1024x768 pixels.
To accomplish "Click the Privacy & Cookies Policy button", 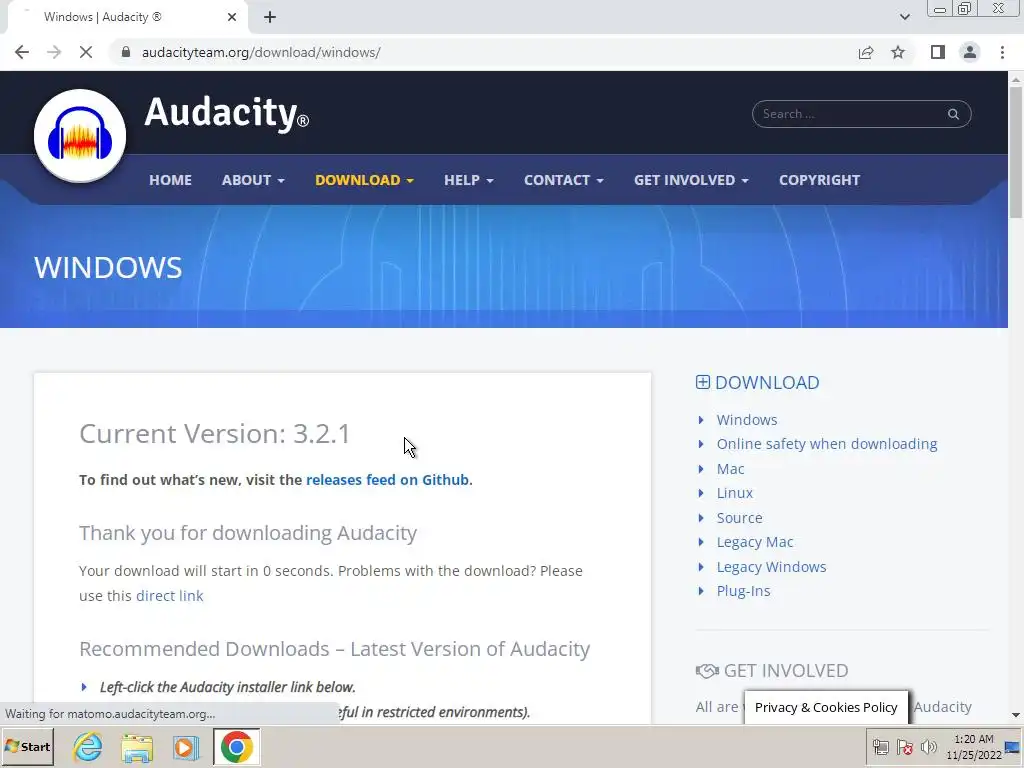I will tap(825, 707).
